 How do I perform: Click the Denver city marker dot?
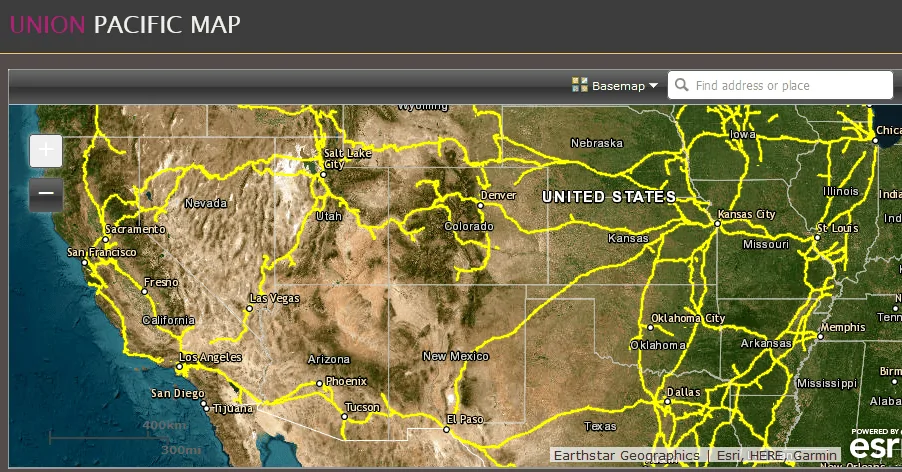(480, 205)
